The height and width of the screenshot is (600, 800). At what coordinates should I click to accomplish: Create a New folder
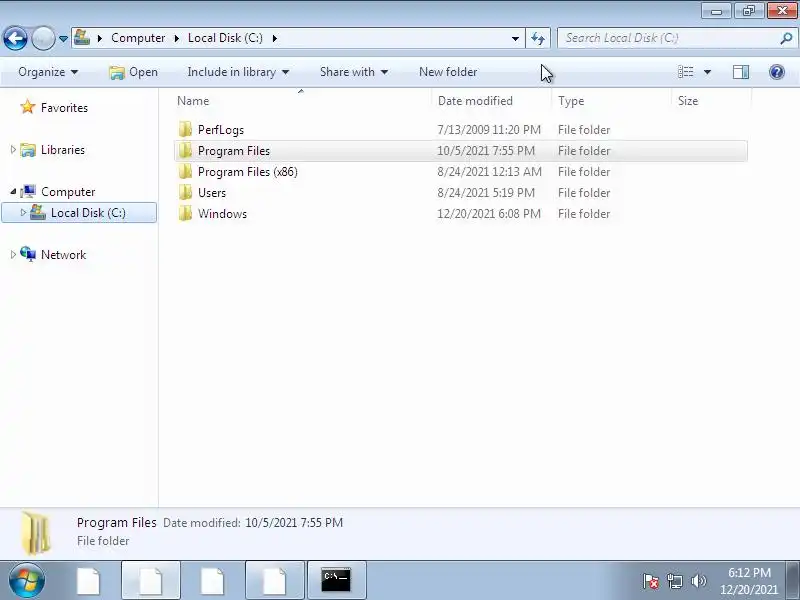pos(448,72)
